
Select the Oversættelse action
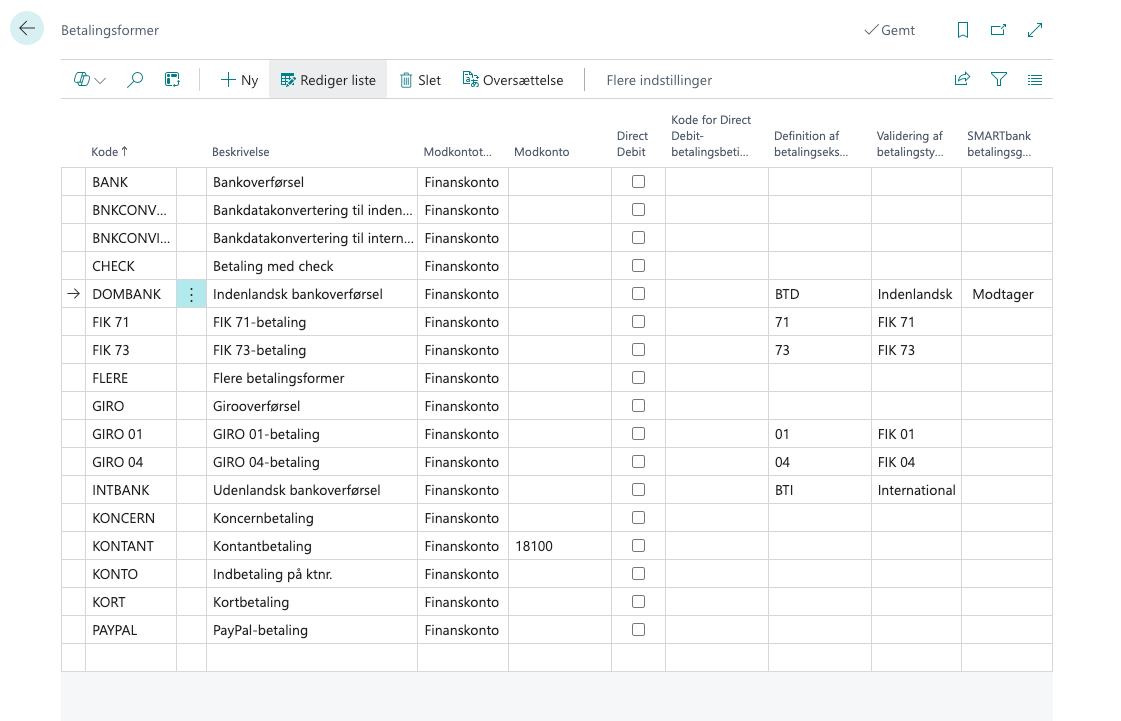513,80
